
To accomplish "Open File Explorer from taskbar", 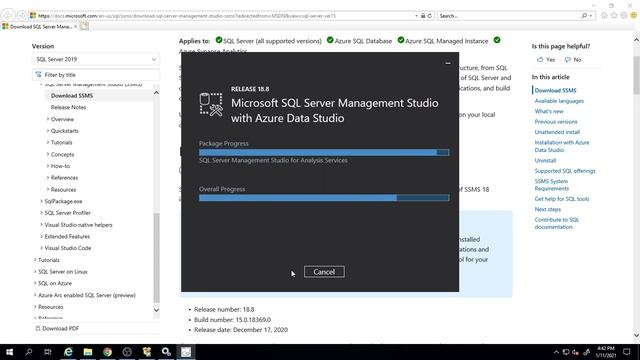I will point(88,352).
